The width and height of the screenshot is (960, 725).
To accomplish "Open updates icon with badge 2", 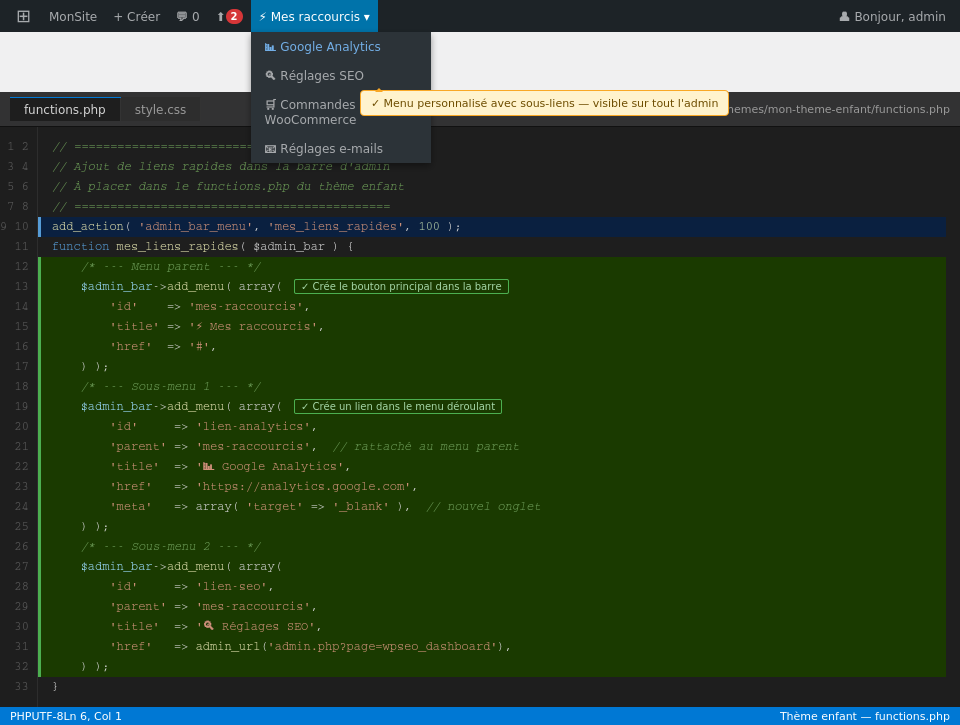I will tap(230, 17).
